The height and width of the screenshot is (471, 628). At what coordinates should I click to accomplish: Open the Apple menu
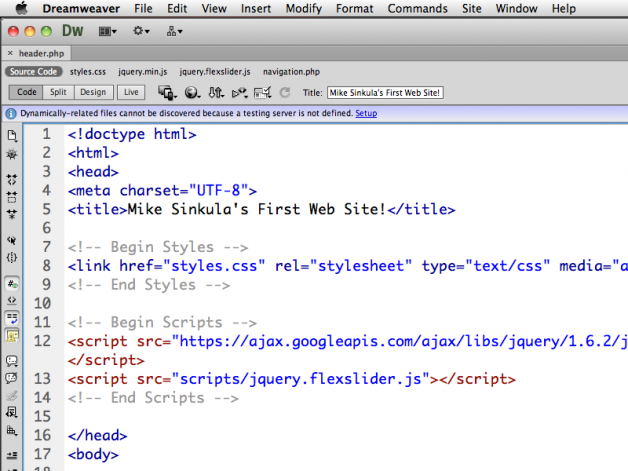click(22, 8)
